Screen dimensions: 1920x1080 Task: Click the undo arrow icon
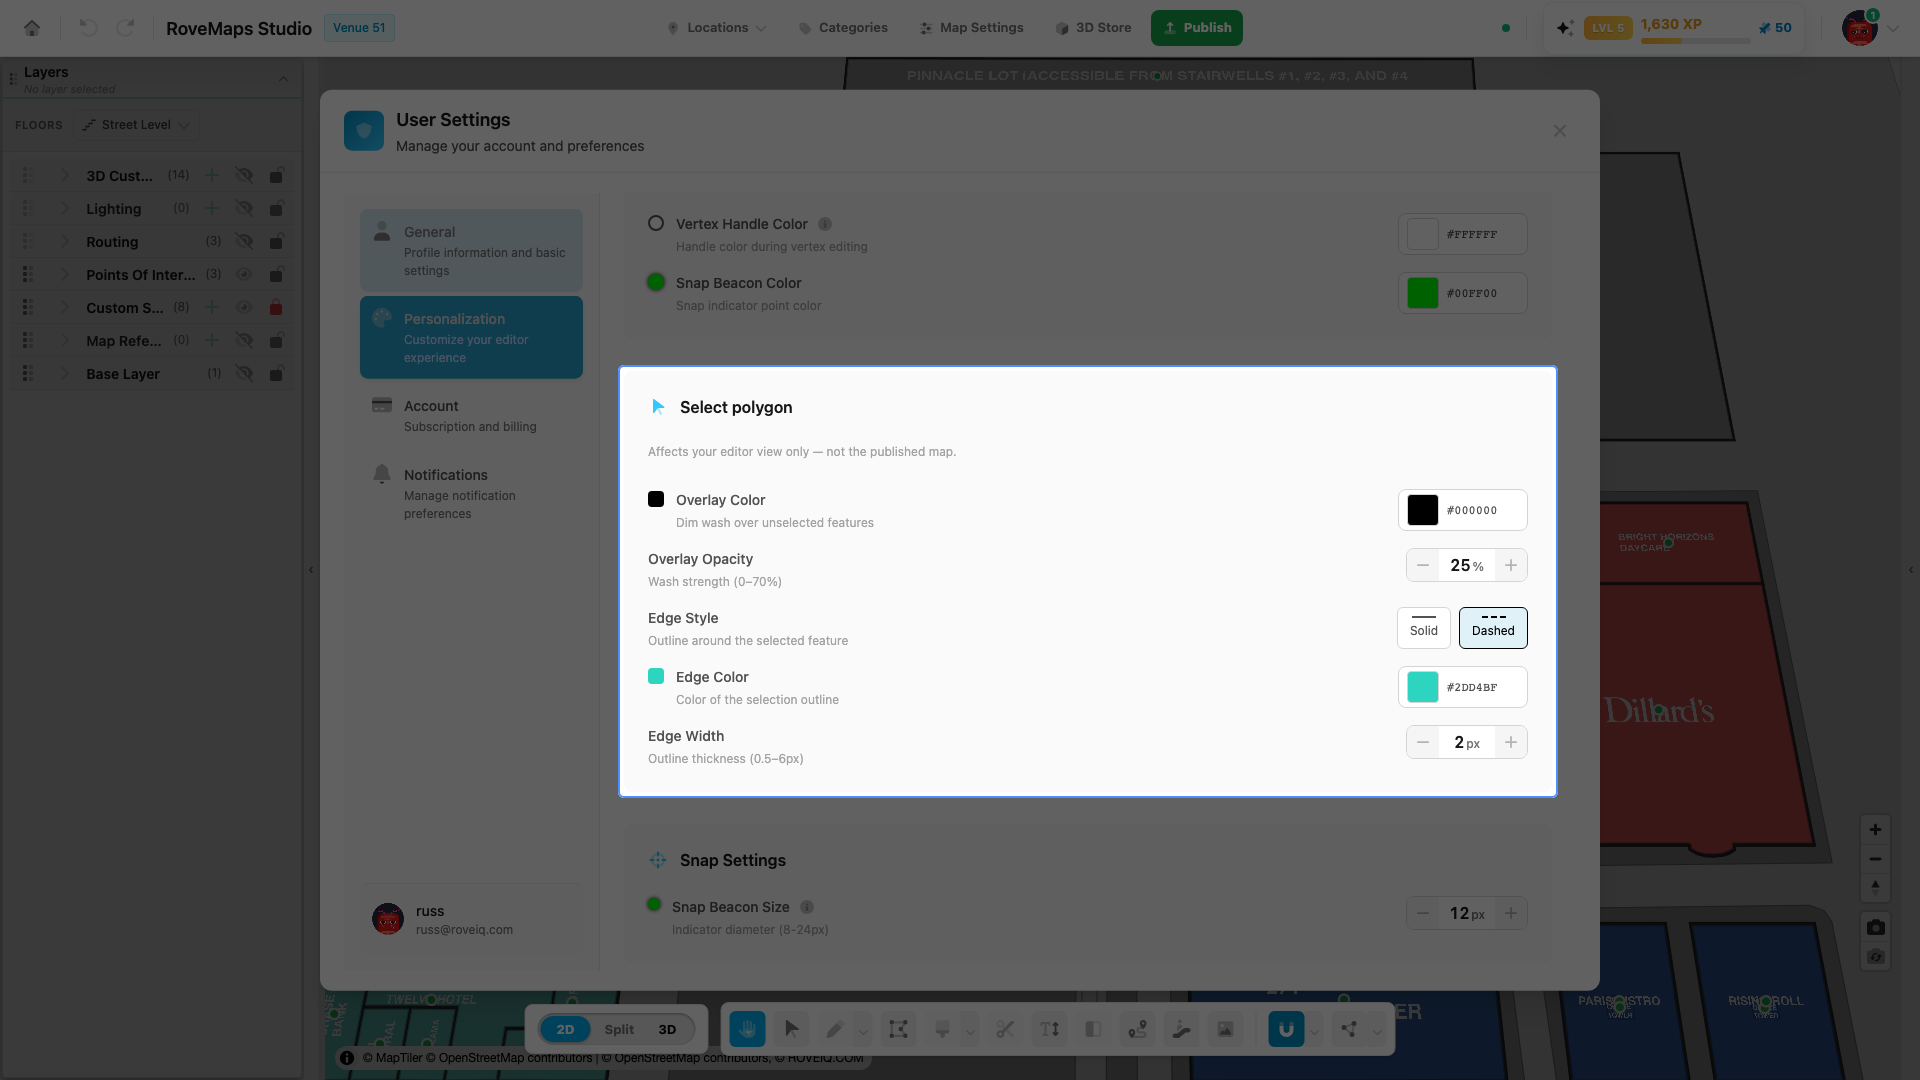point(88,28)
